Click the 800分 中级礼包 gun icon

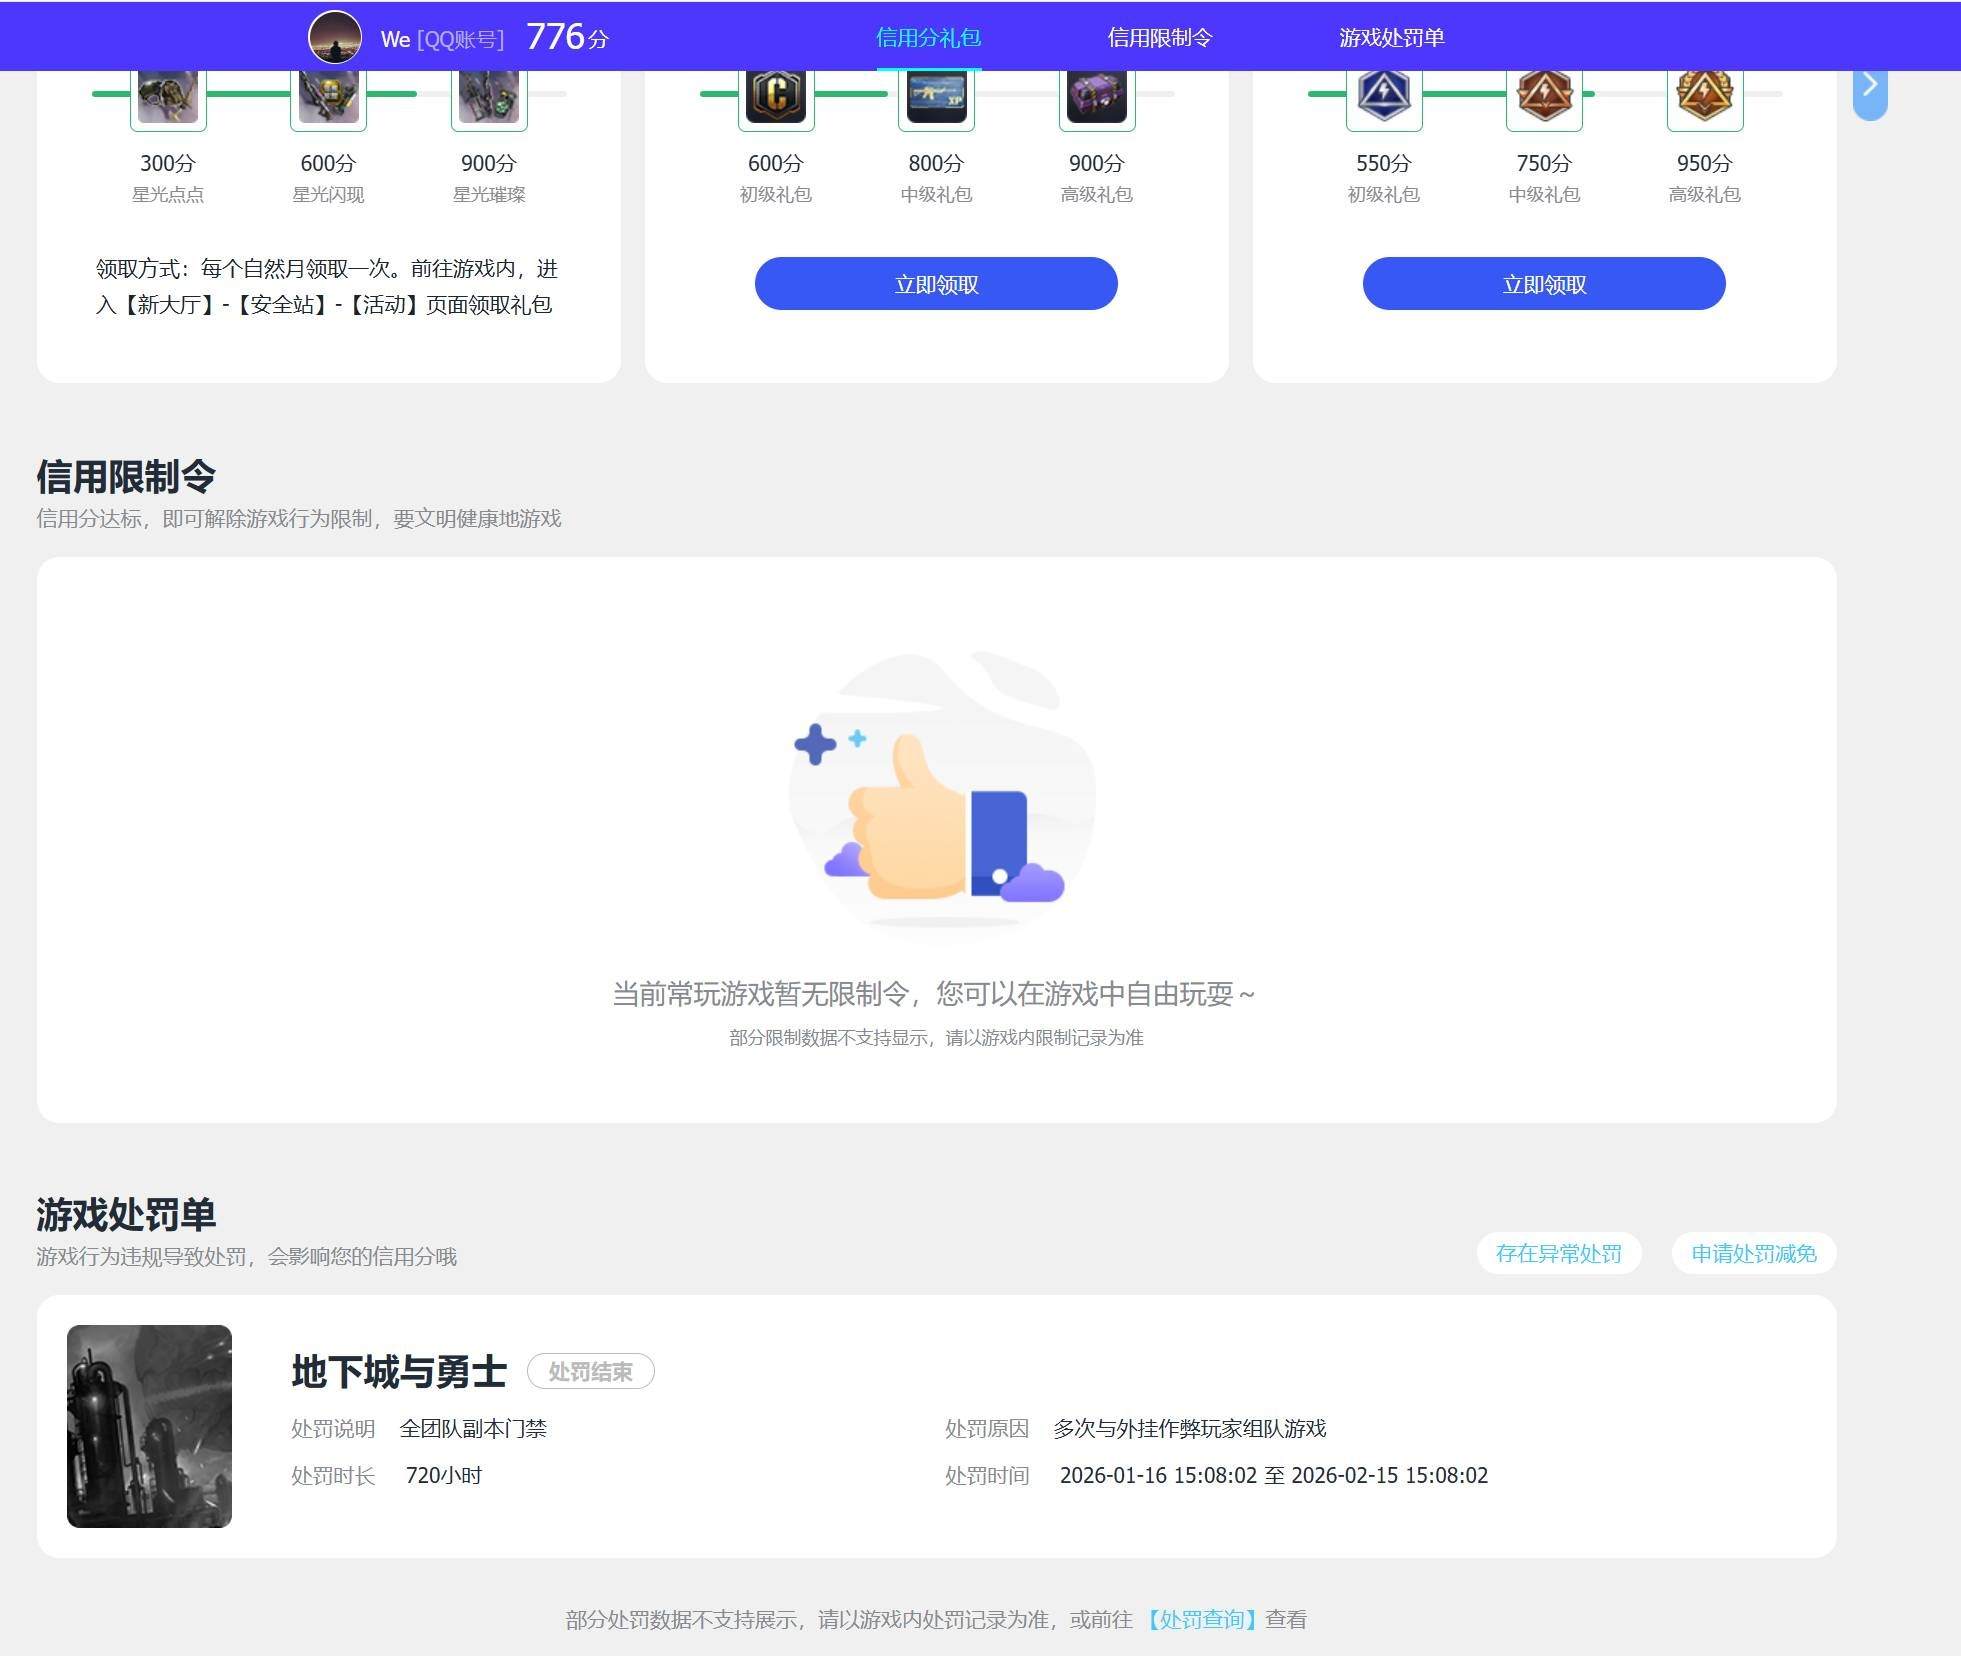click(x=936, y=100)
